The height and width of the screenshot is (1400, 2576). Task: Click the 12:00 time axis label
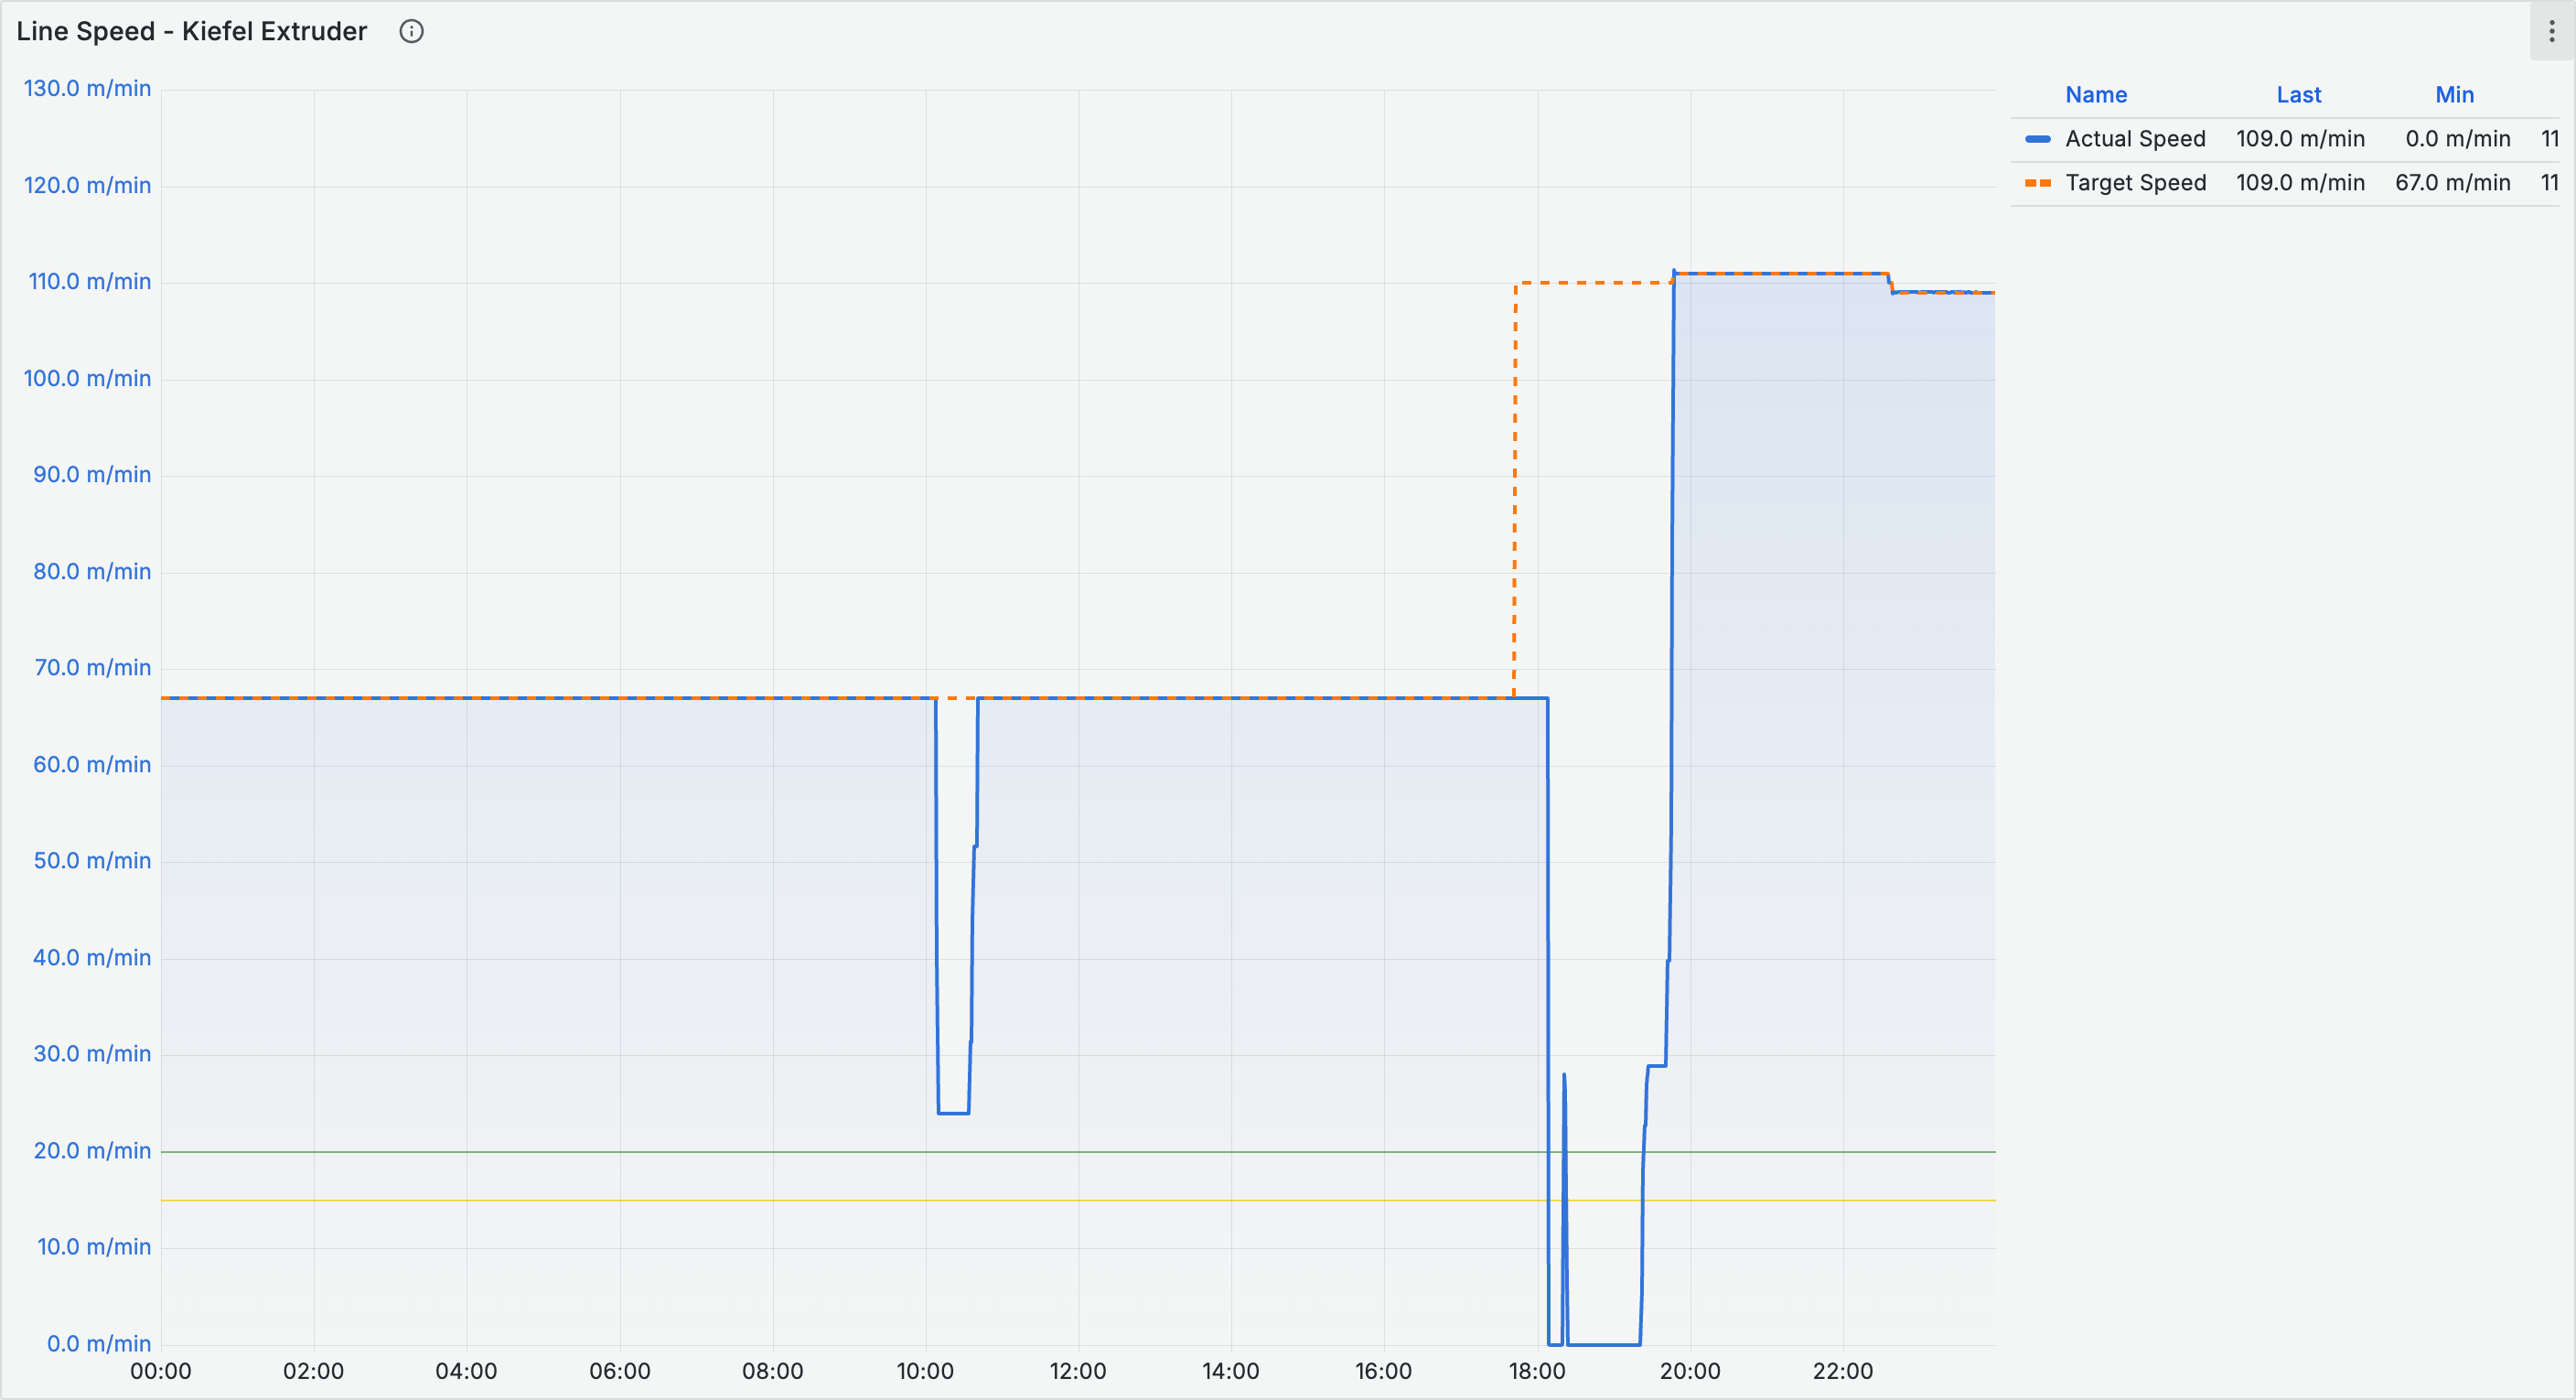point(1077,1371)
